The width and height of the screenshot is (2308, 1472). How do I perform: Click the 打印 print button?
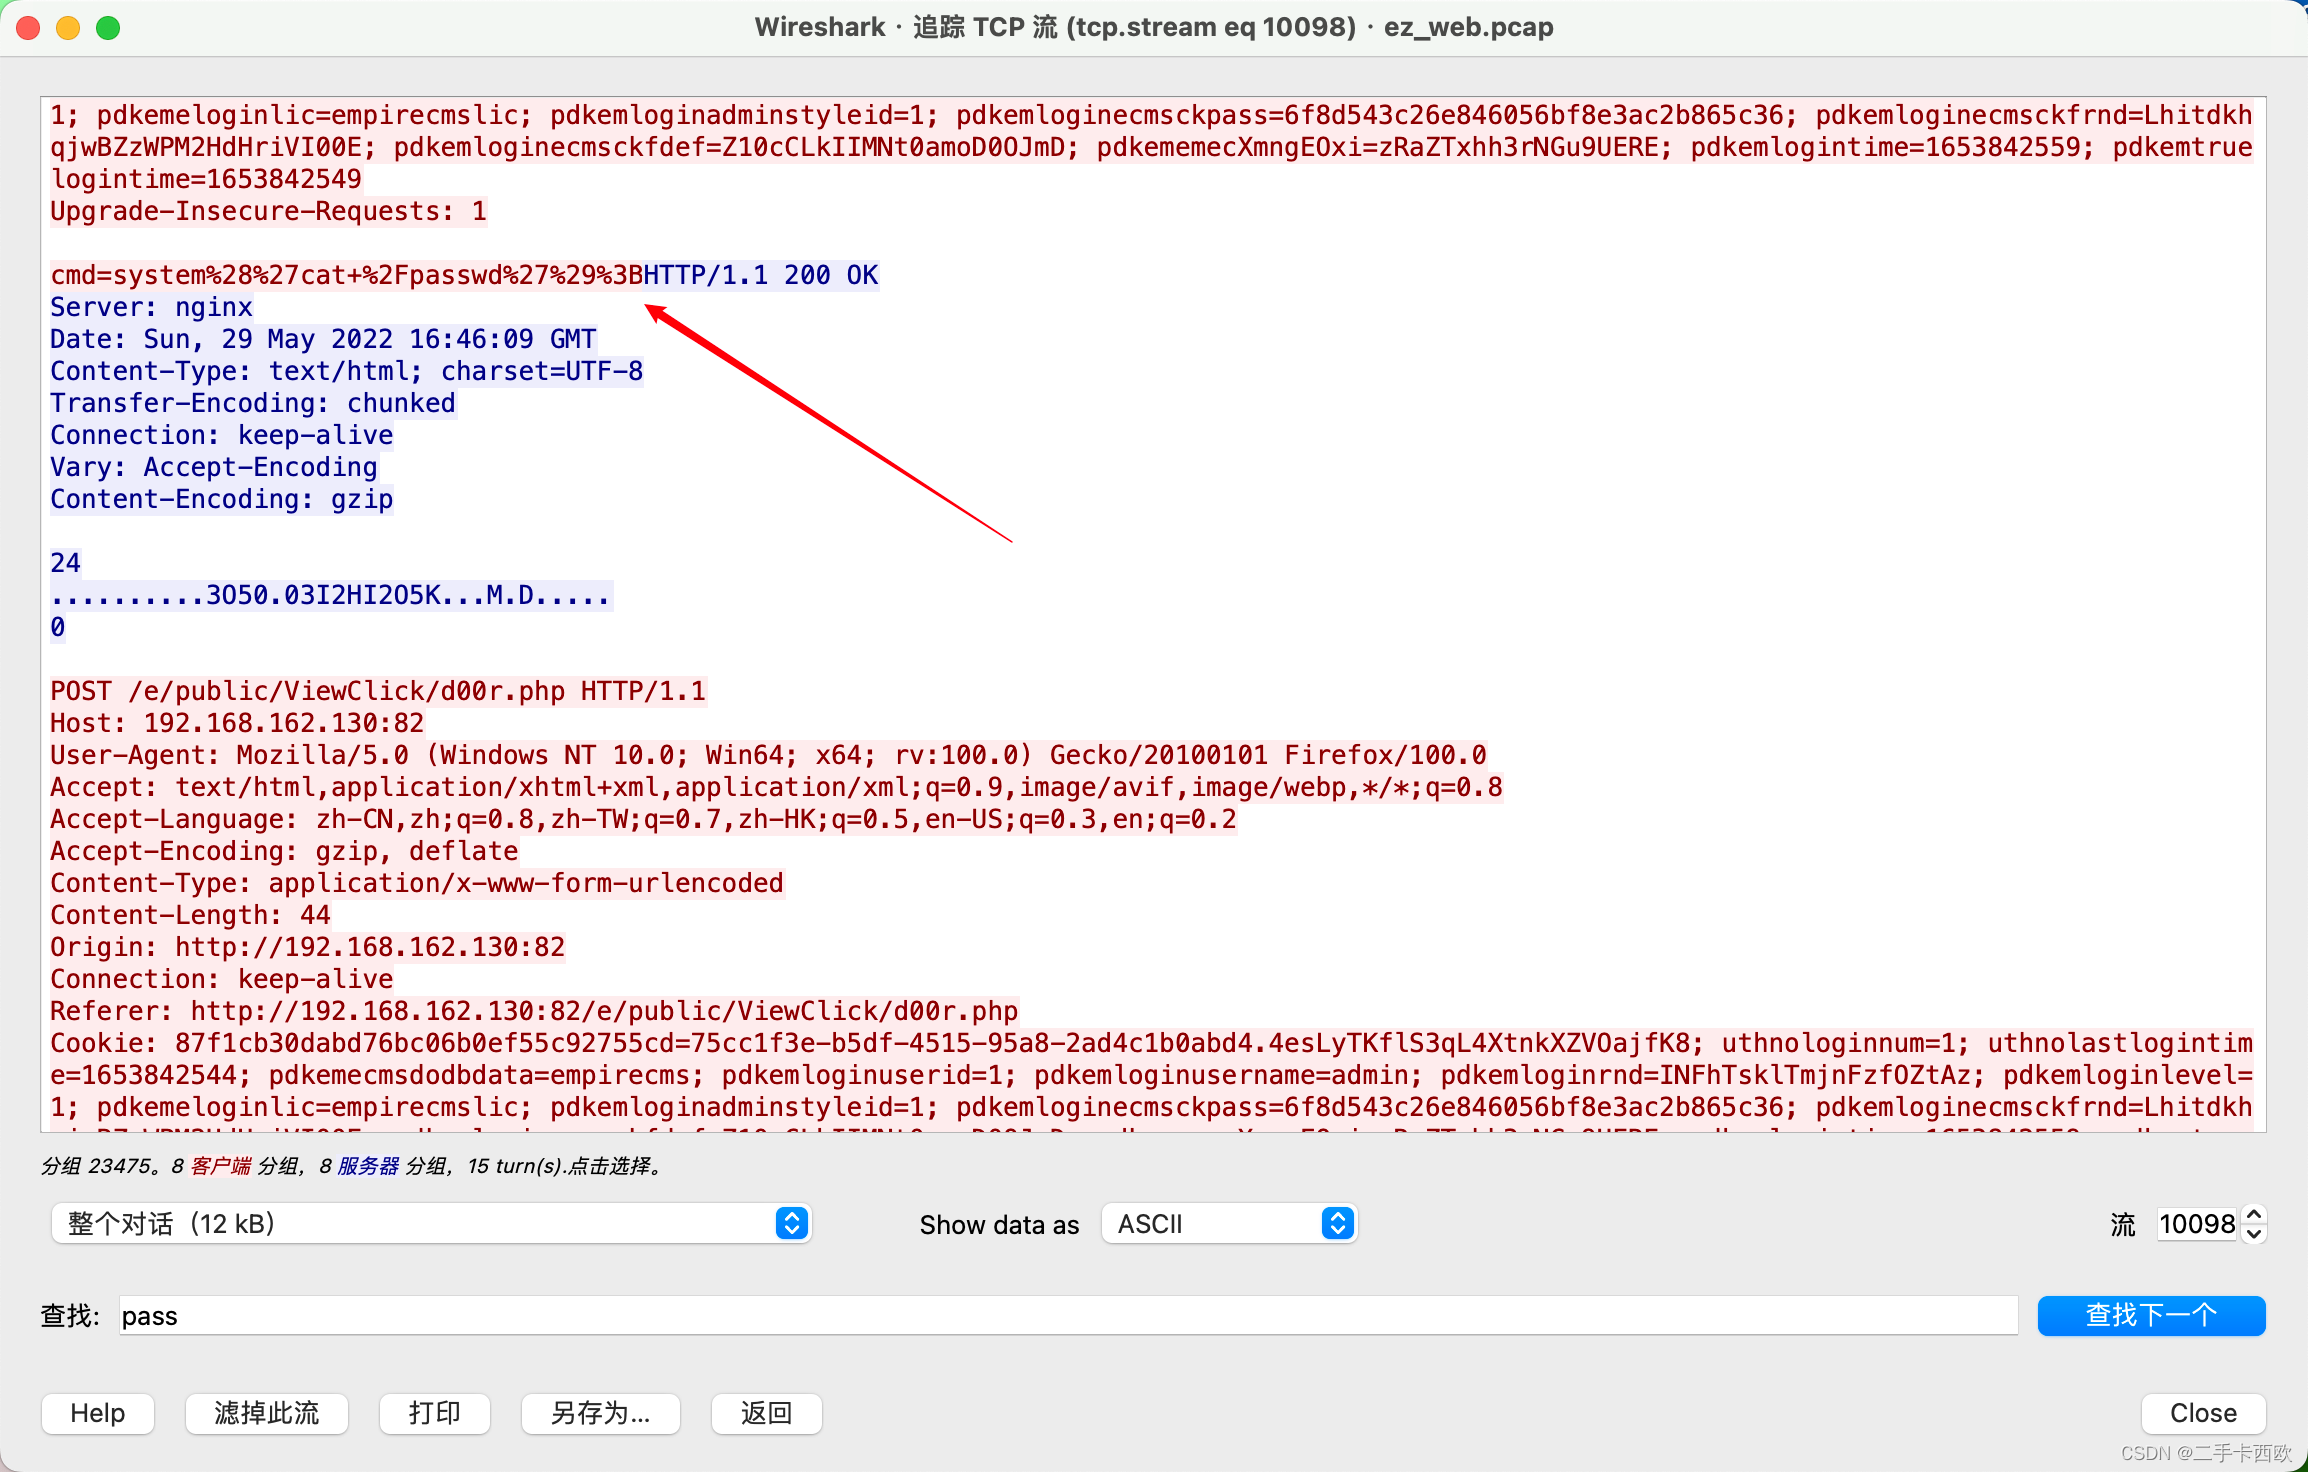(434, 1413)
